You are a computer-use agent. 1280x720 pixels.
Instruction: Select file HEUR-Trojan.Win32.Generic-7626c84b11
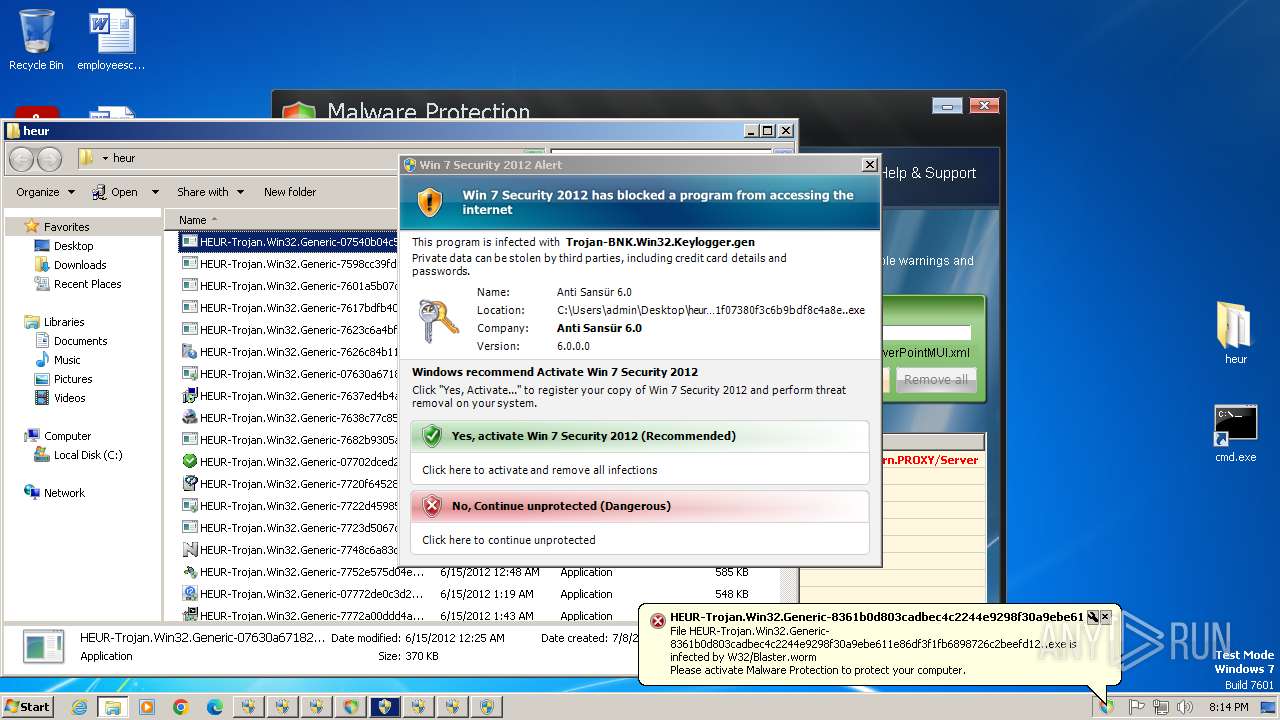(289, 352)
